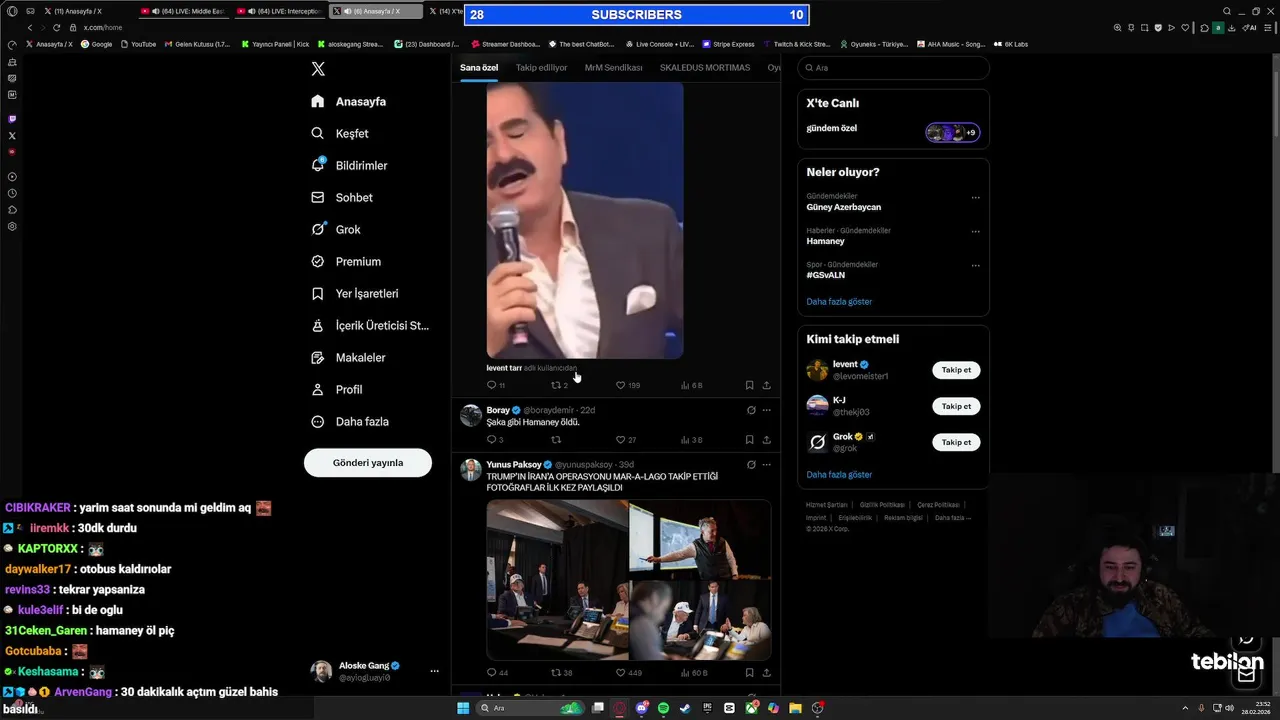The image size is (1280, 720).
Task: Switch to LIVE: Middle East browser tab
Action: [x=182, y=11]
